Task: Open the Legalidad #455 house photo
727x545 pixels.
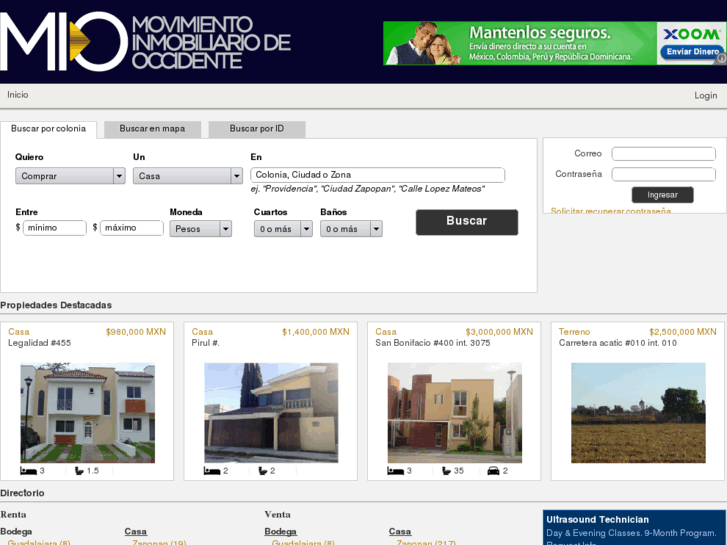Action: (x=88, y=413)
